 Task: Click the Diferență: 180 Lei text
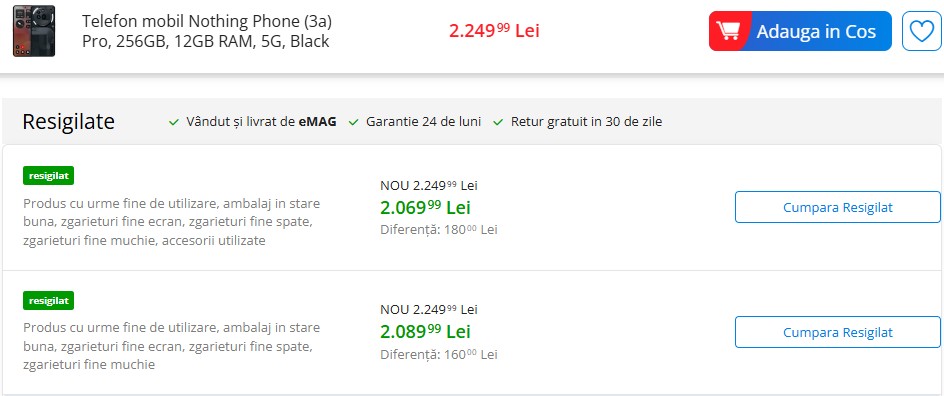point(439,229)
